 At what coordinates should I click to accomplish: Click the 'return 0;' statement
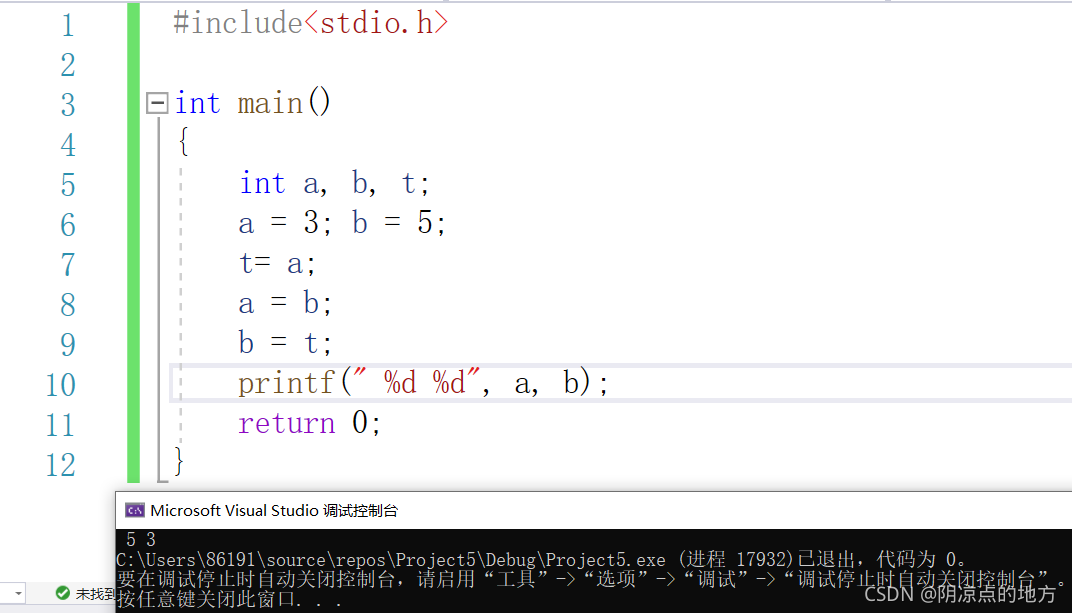point(309,423)
